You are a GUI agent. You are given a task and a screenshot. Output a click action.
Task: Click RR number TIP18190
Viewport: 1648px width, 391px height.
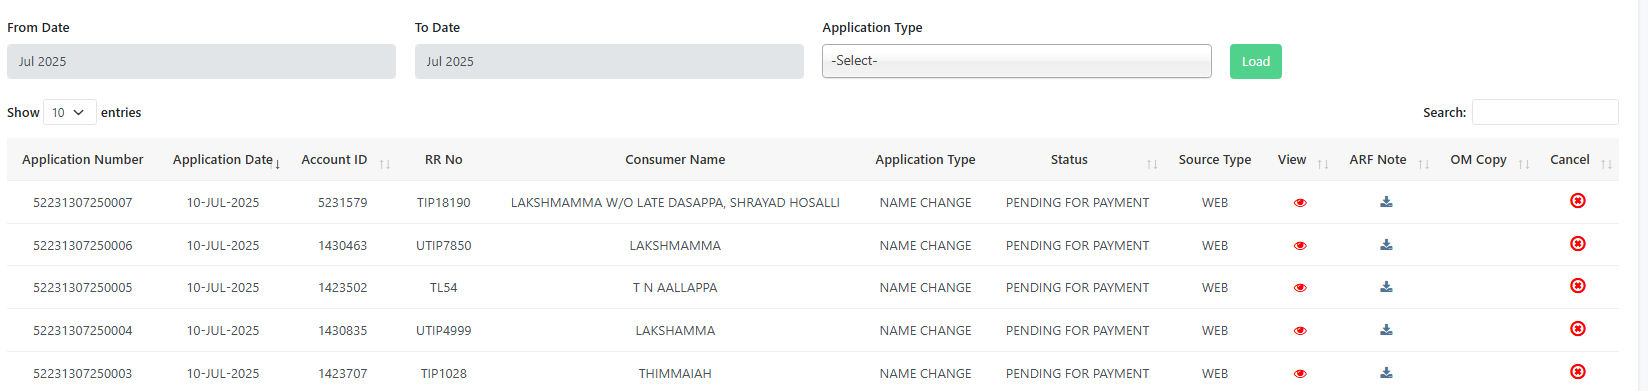point(444,203)
